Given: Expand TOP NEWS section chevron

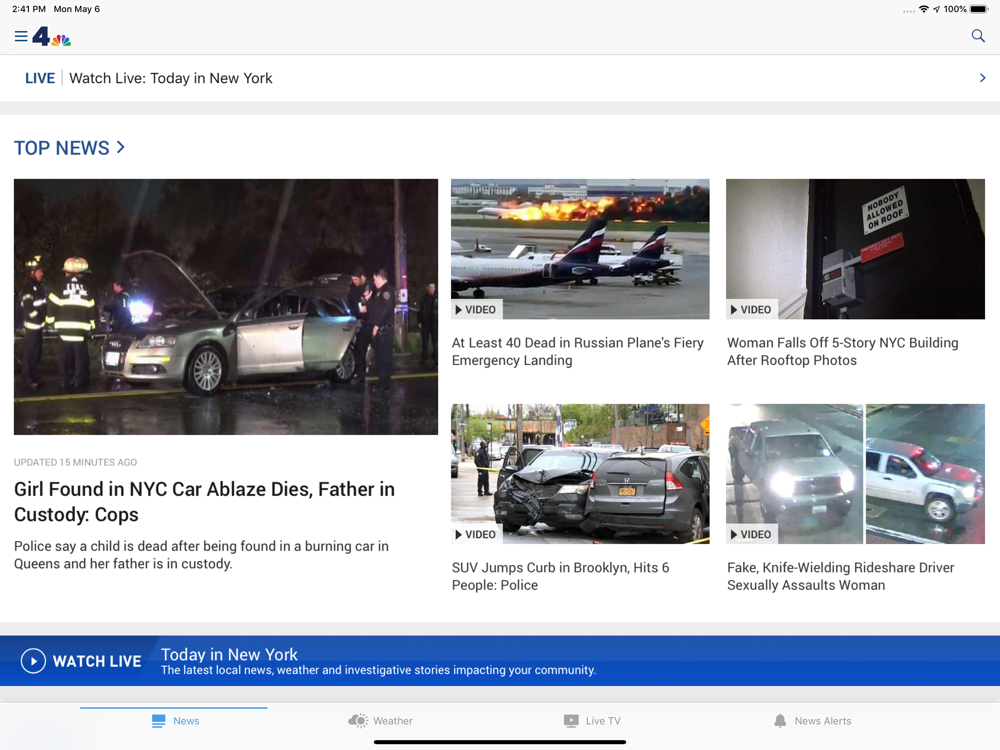Looking at the screenshot, I should click(x=121, y=147).
